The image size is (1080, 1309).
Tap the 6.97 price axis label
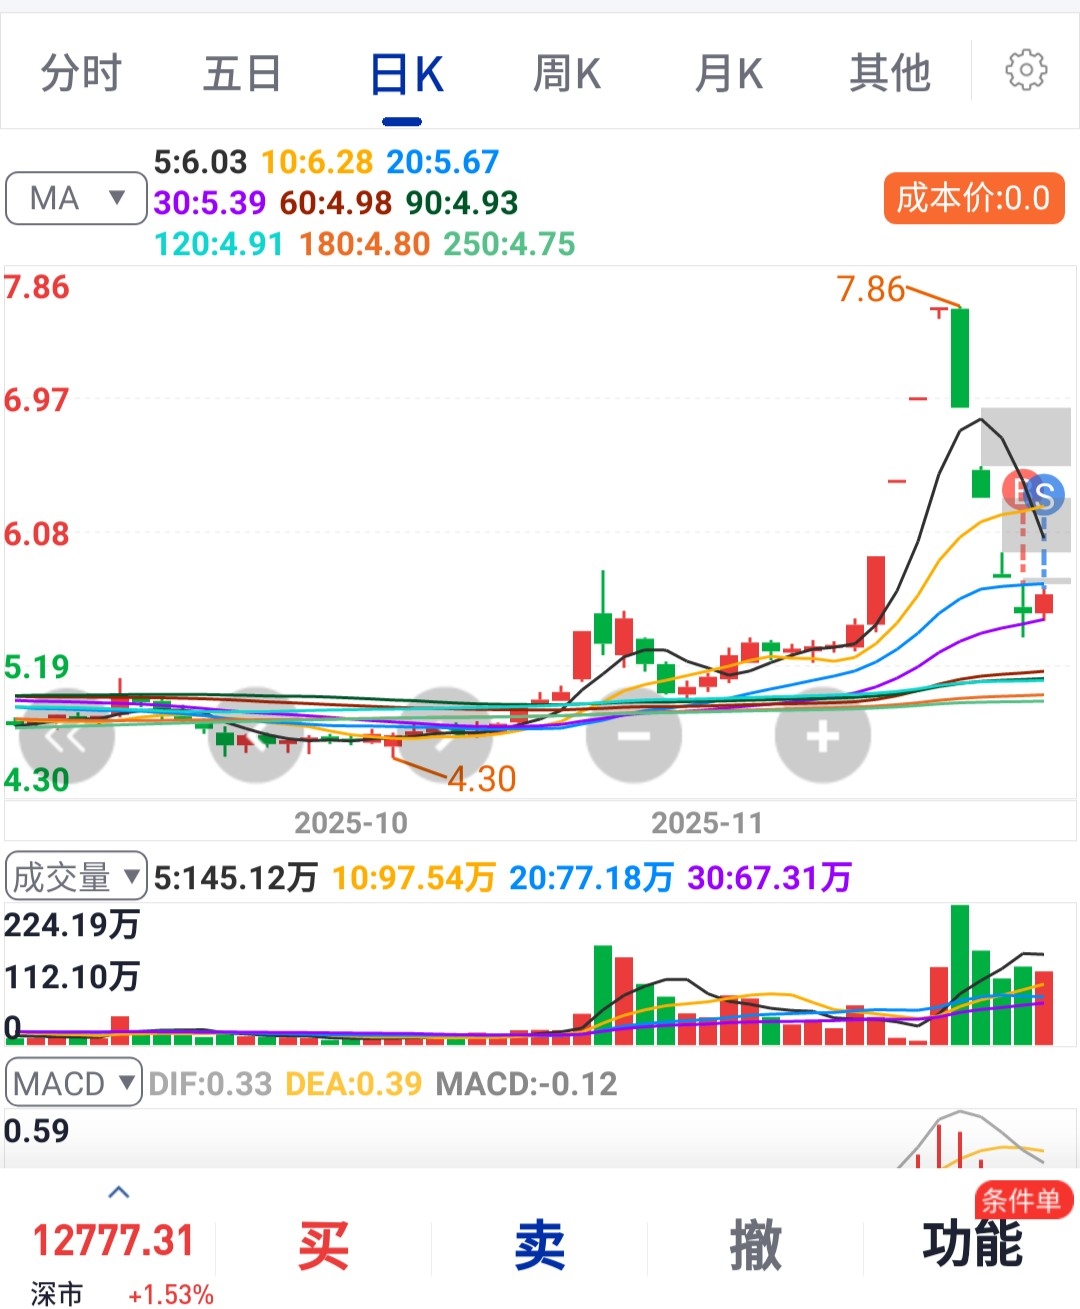click(36, 401)
